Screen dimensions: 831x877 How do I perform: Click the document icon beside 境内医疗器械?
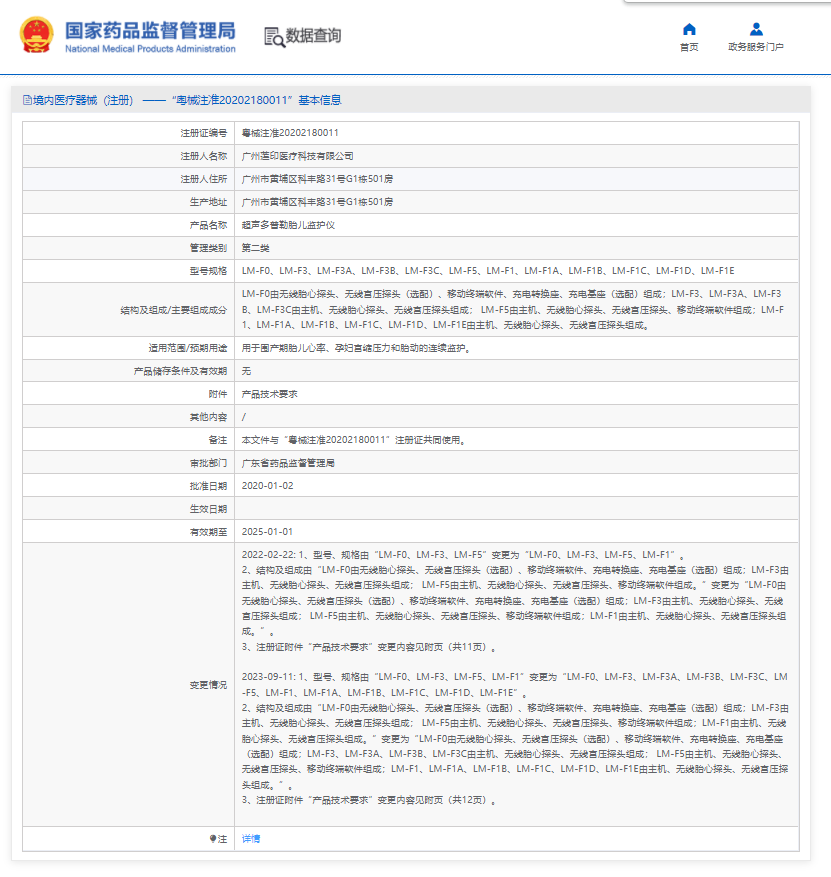click(x=27, y=100)
